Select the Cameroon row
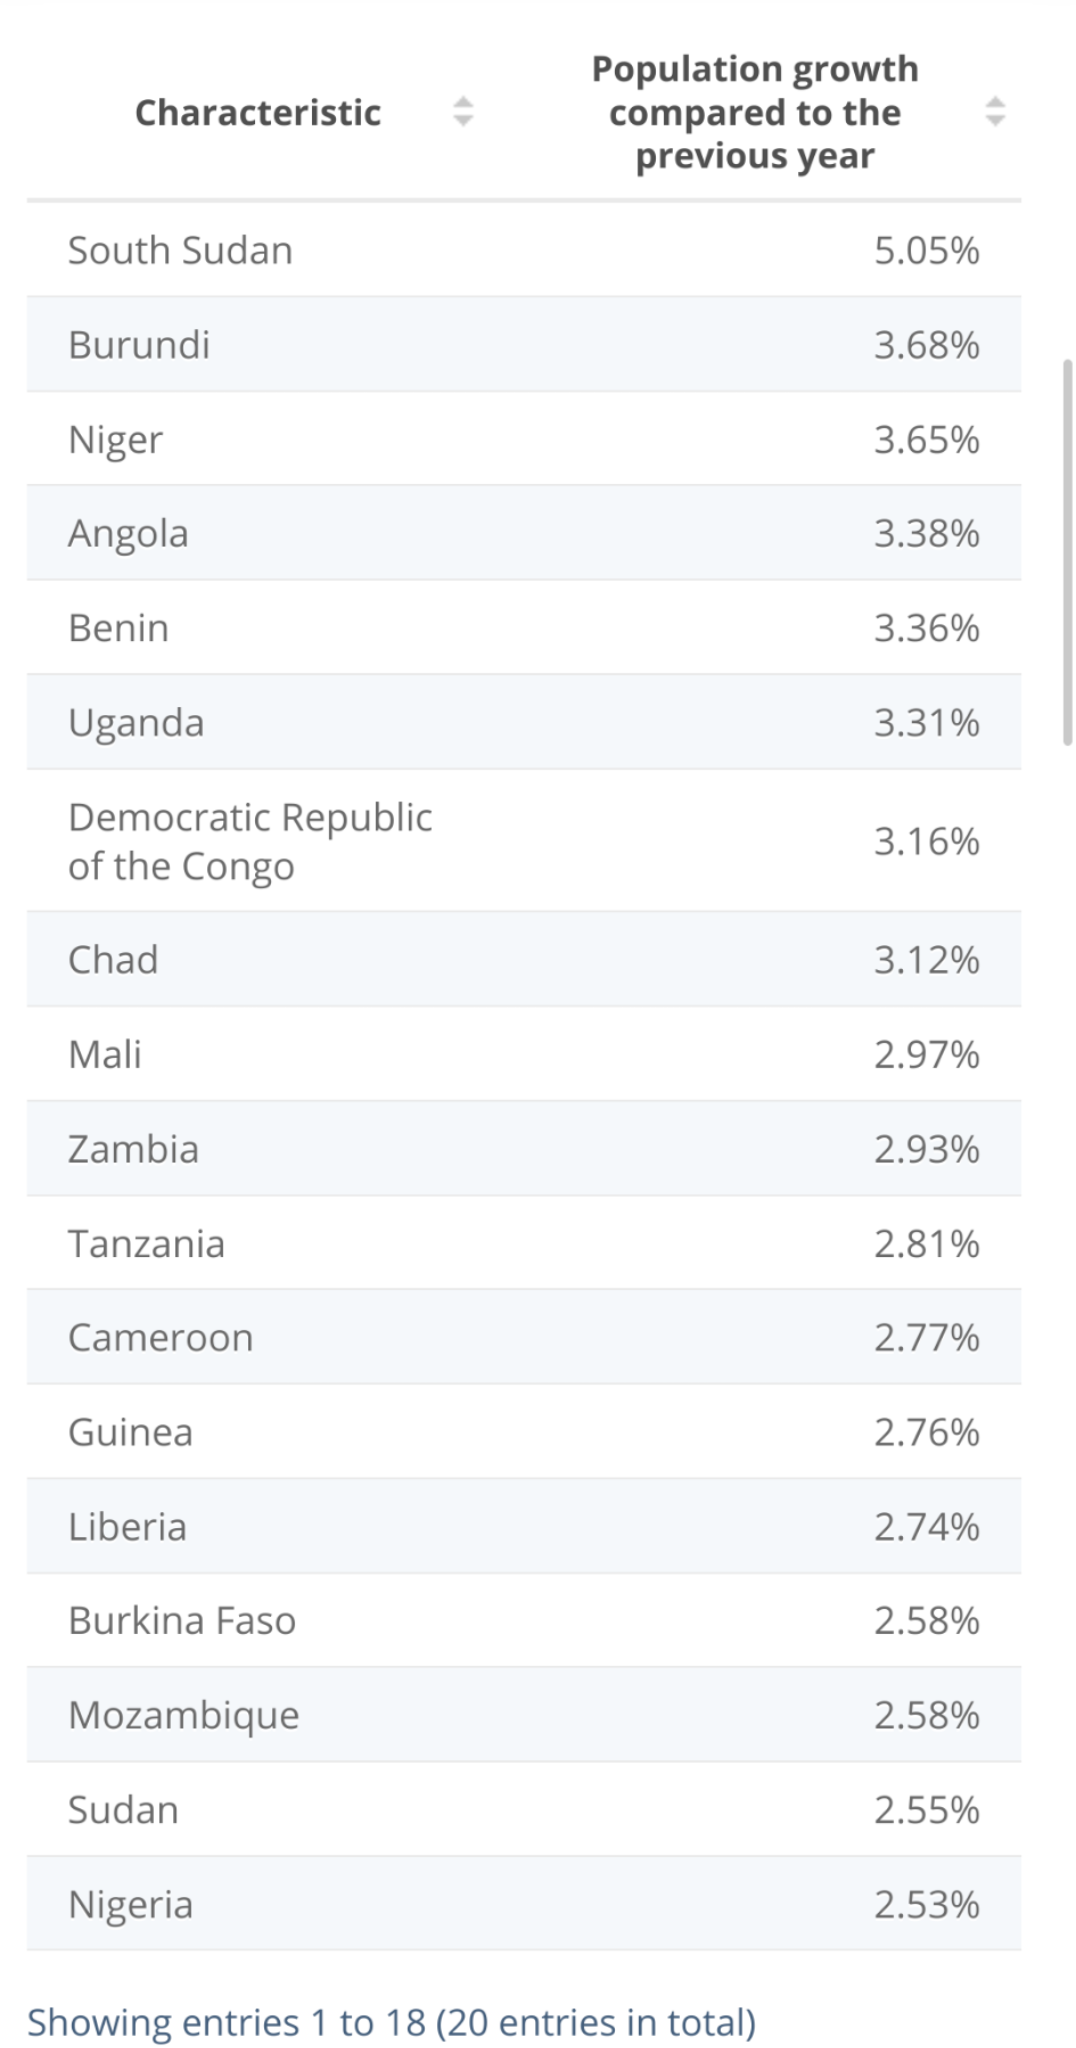 pos(524,1337)
